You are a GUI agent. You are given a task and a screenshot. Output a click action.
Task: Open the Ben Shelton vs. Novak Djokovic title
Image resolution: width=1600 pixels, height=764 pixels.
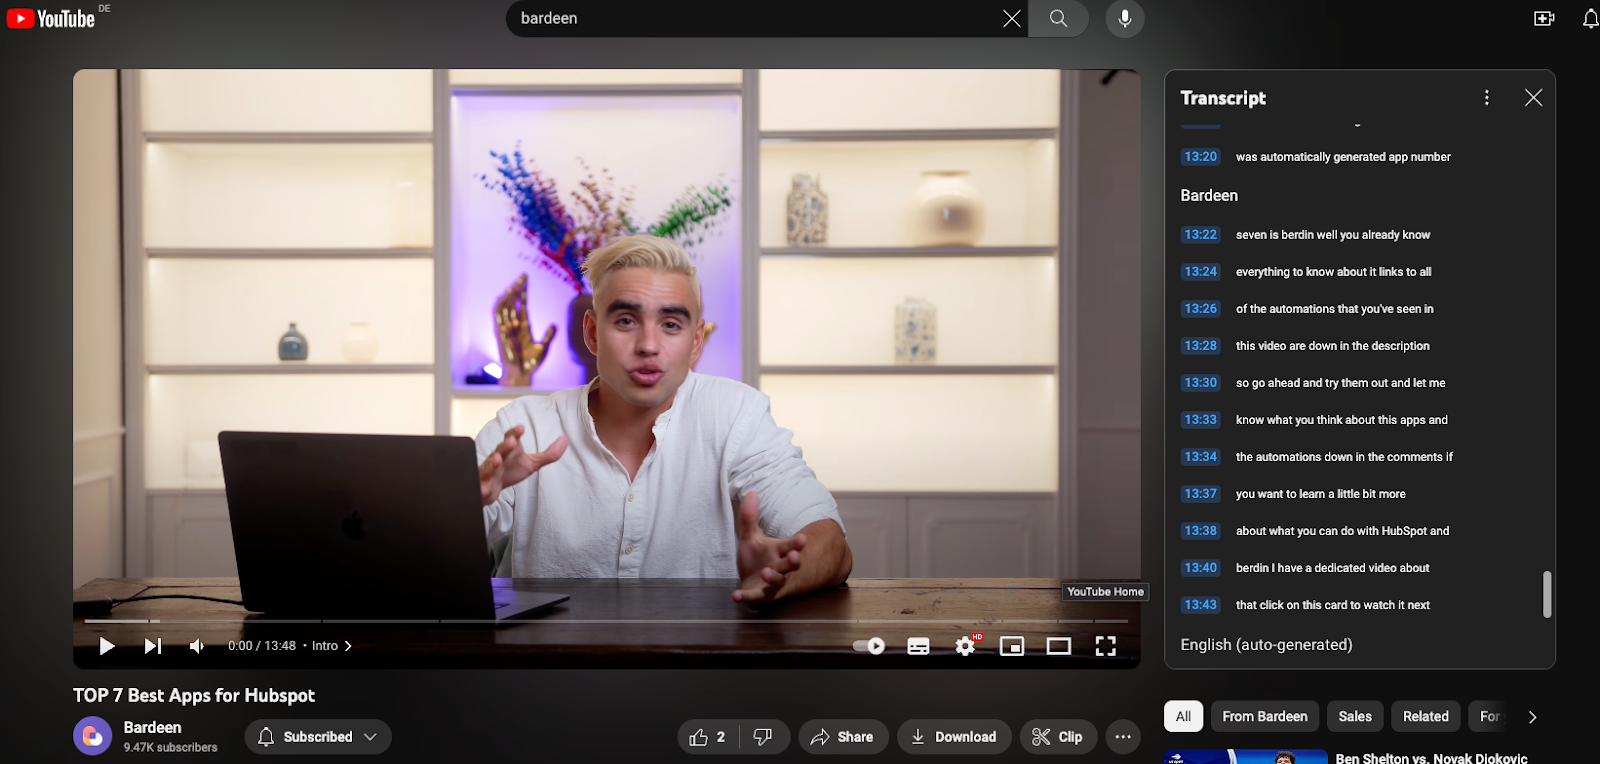point(1431,758)
